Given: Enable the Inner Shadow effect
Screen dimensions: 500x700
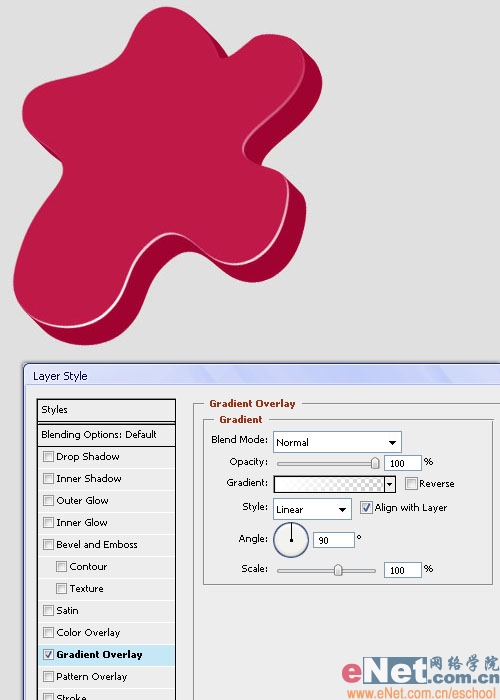Looking at the screenshot, I should [x=48, y=478].
